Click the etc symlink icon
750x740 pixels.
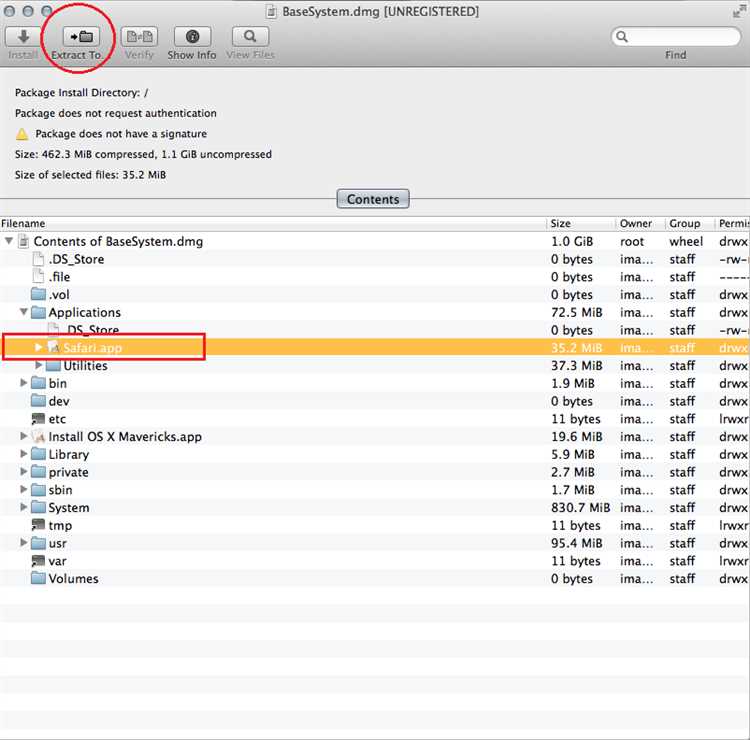coord(38,419)
